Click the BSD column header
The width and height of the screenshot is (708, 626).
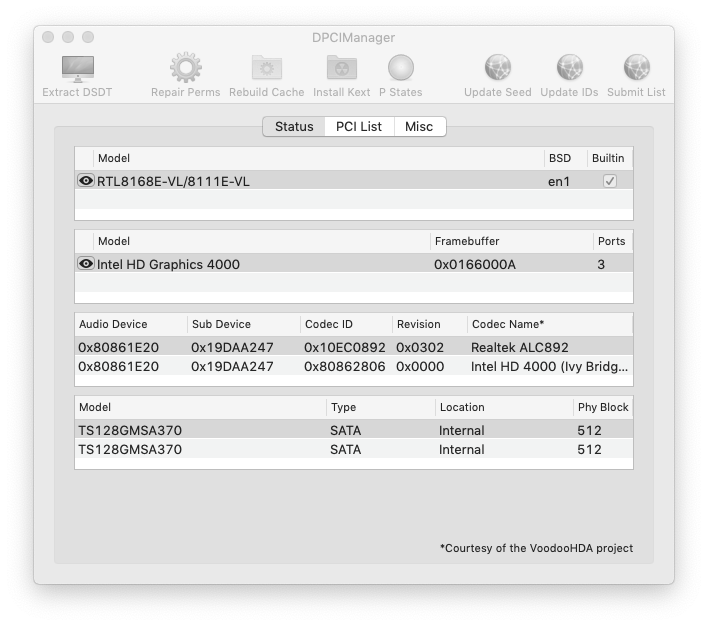(x=566, y=158)
